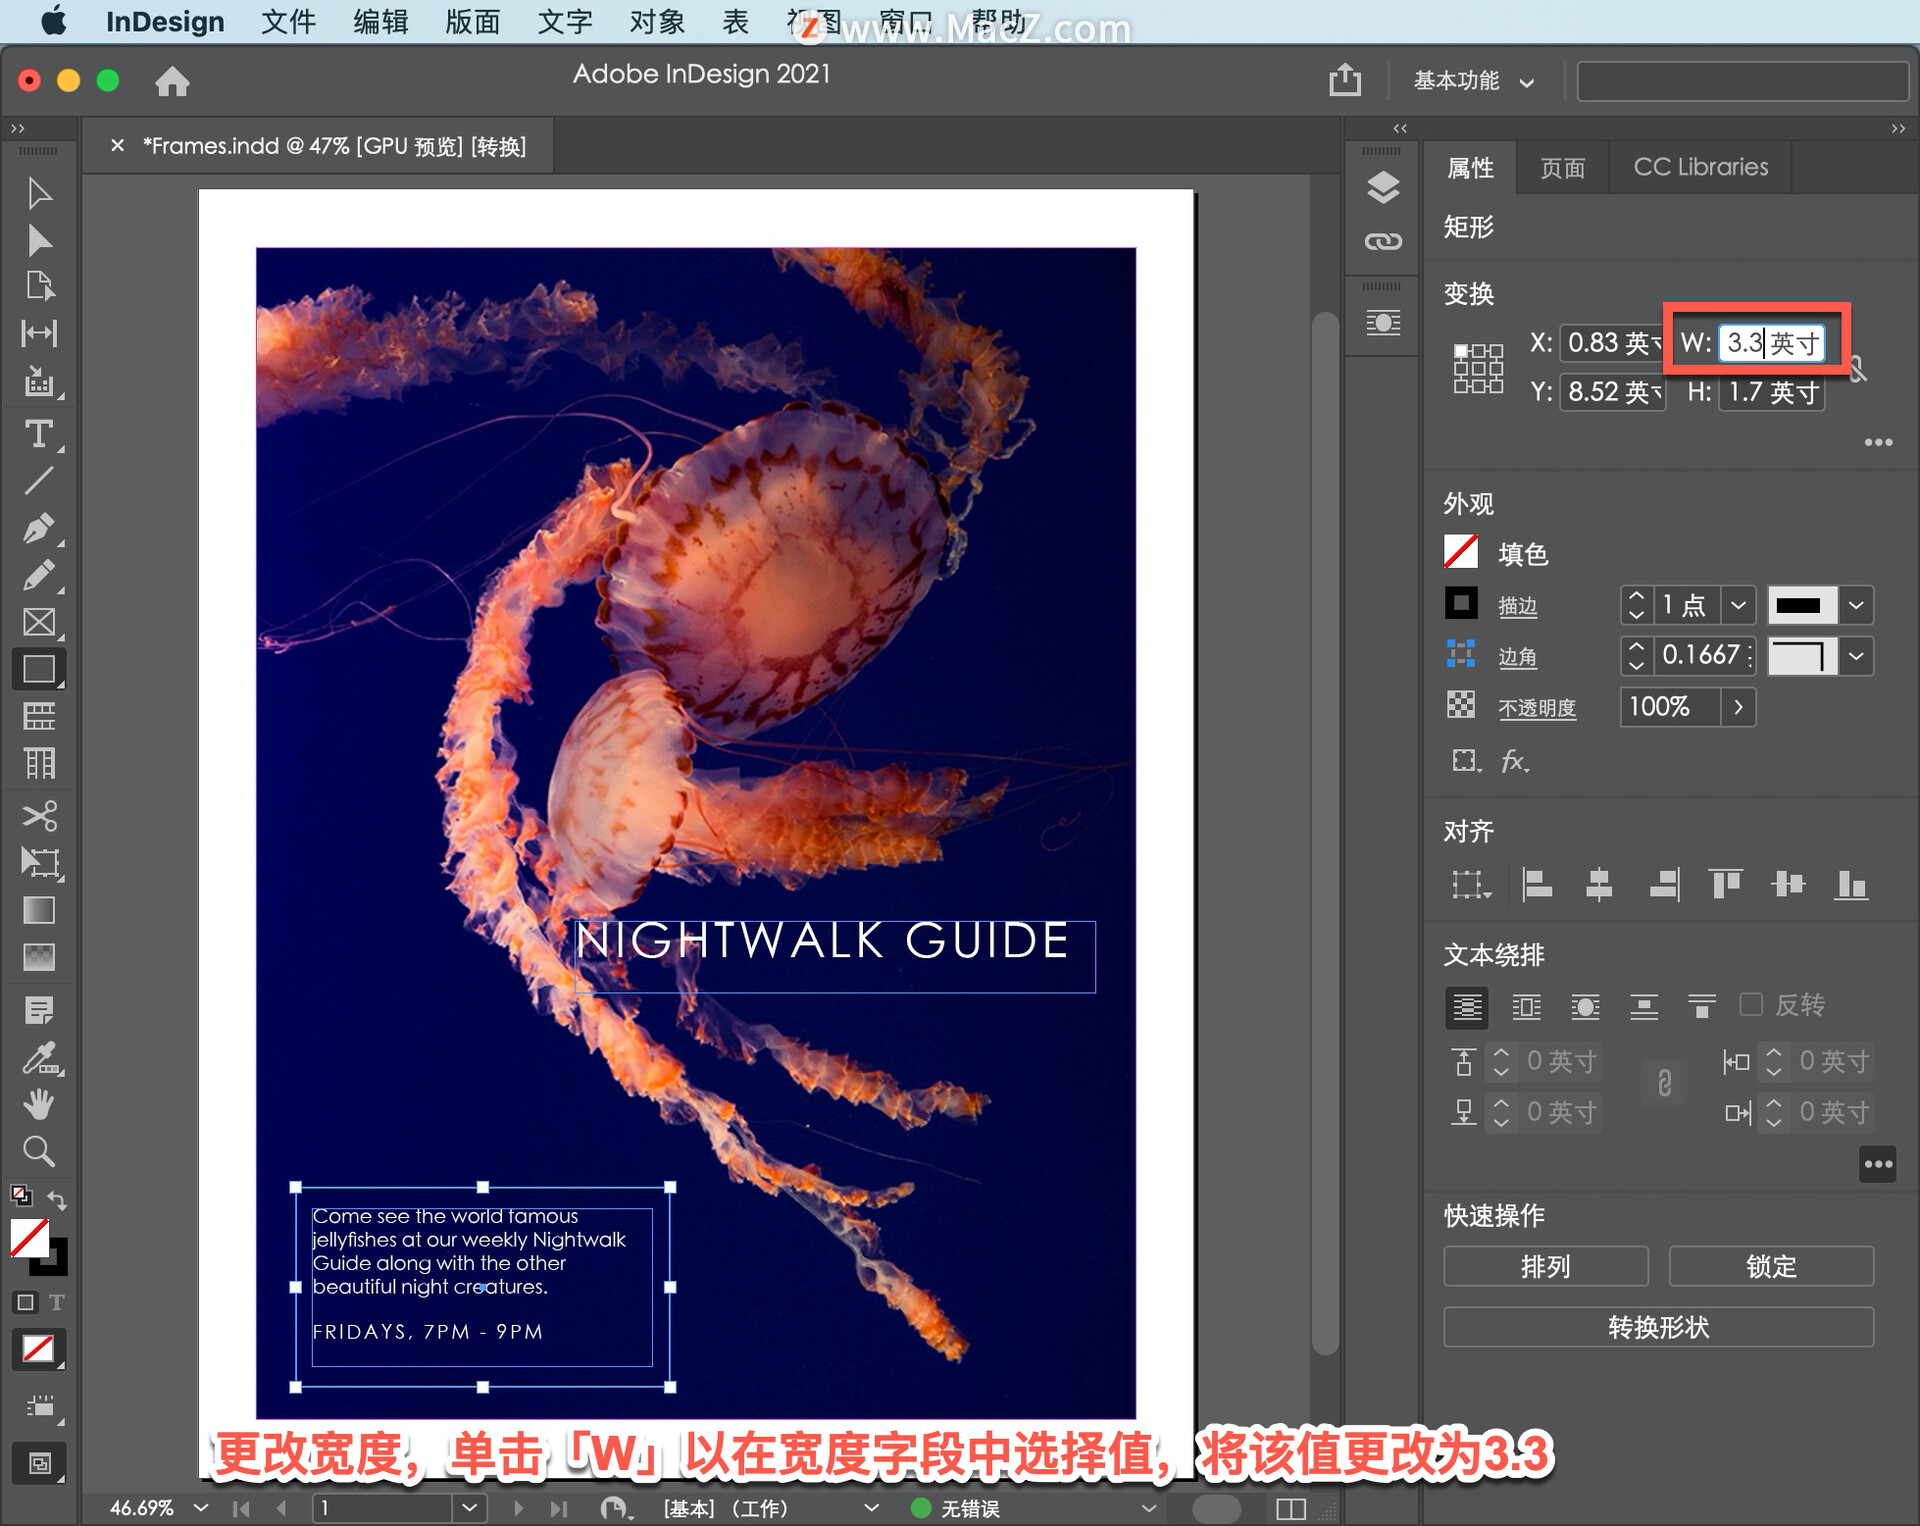
Task: Select the Zoom tool
Action: pyautogui.click(x=39, y=1152)
